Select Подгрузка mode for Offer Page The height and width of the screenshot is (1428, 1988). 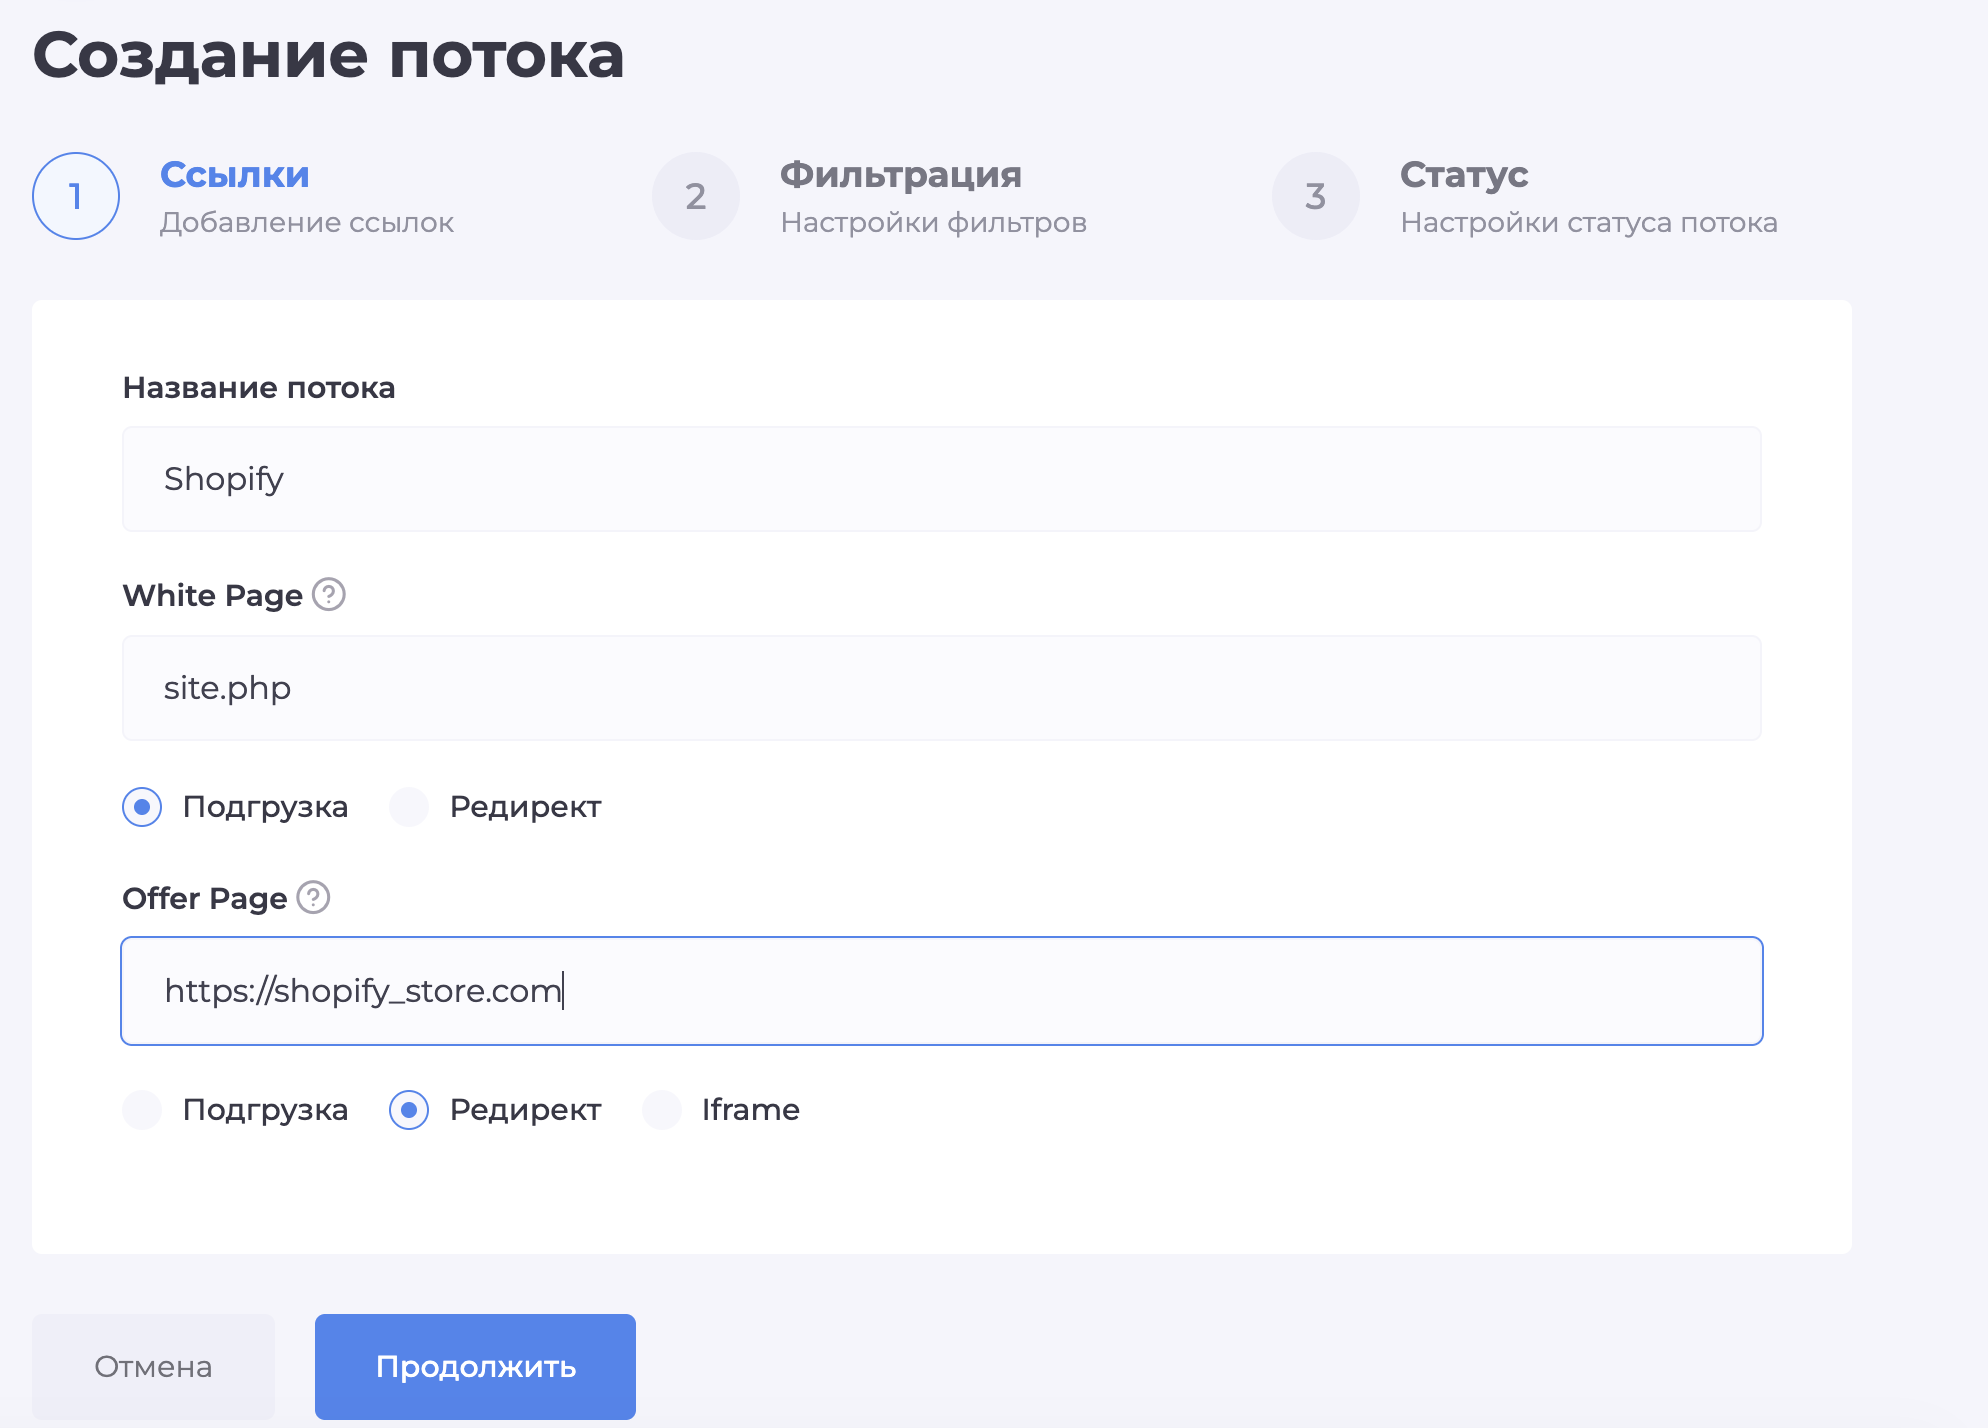pos(142,1109)
